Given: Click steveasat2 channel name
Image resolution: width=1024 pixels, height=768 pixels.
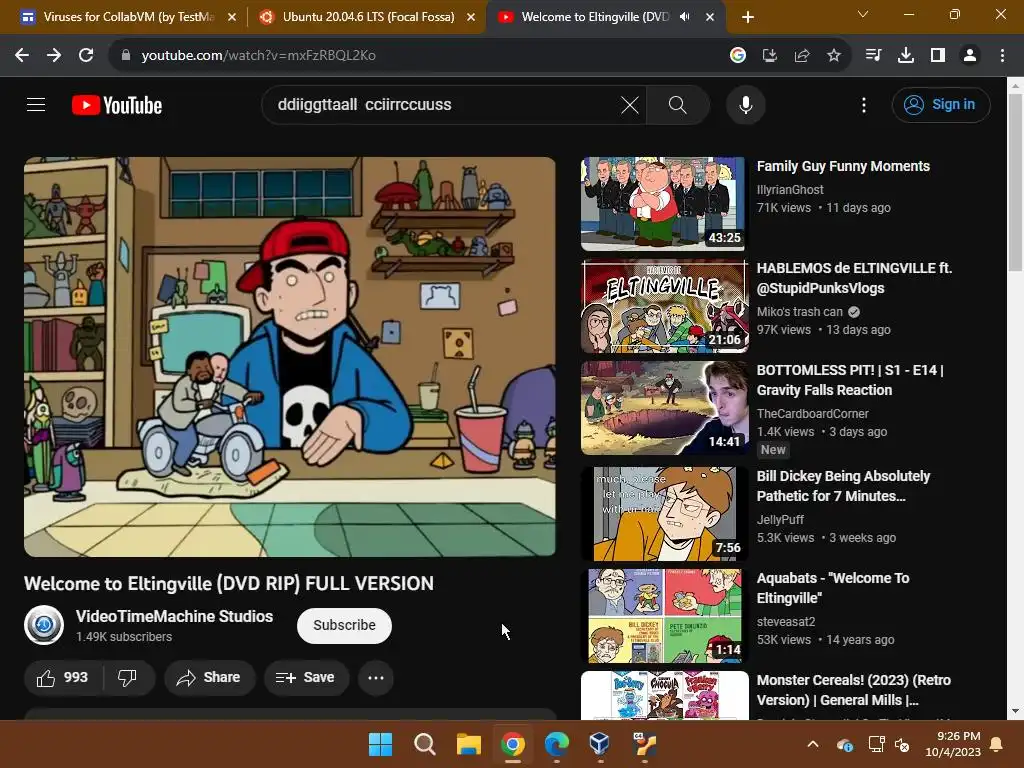Looking at the screenshot, I should tap(786, 622).
